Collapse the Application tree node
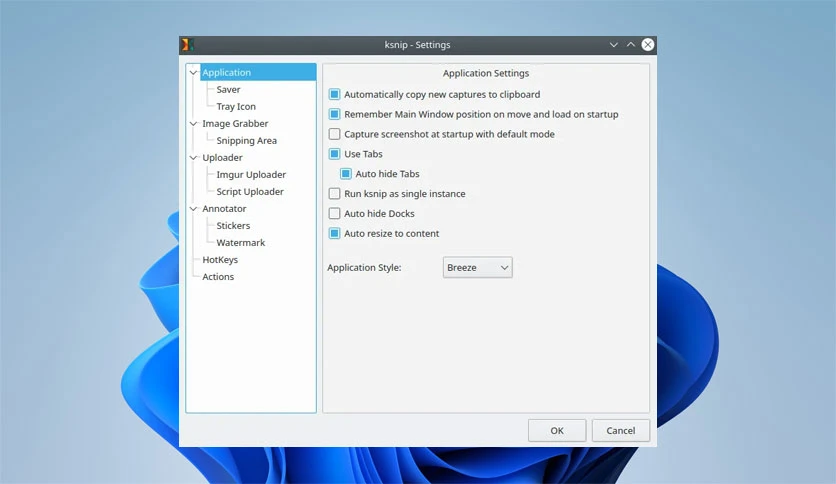The image size is (836, 484). click(194, 72)
